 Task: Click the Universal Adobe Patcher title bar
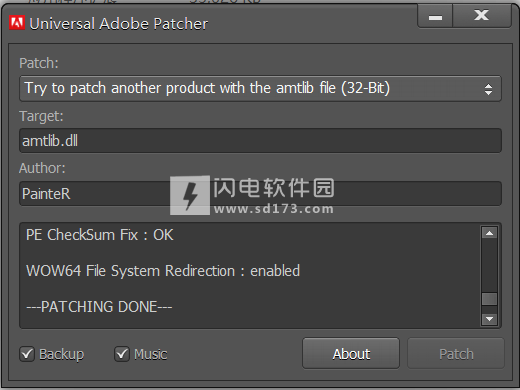click(x=213, y=23)
